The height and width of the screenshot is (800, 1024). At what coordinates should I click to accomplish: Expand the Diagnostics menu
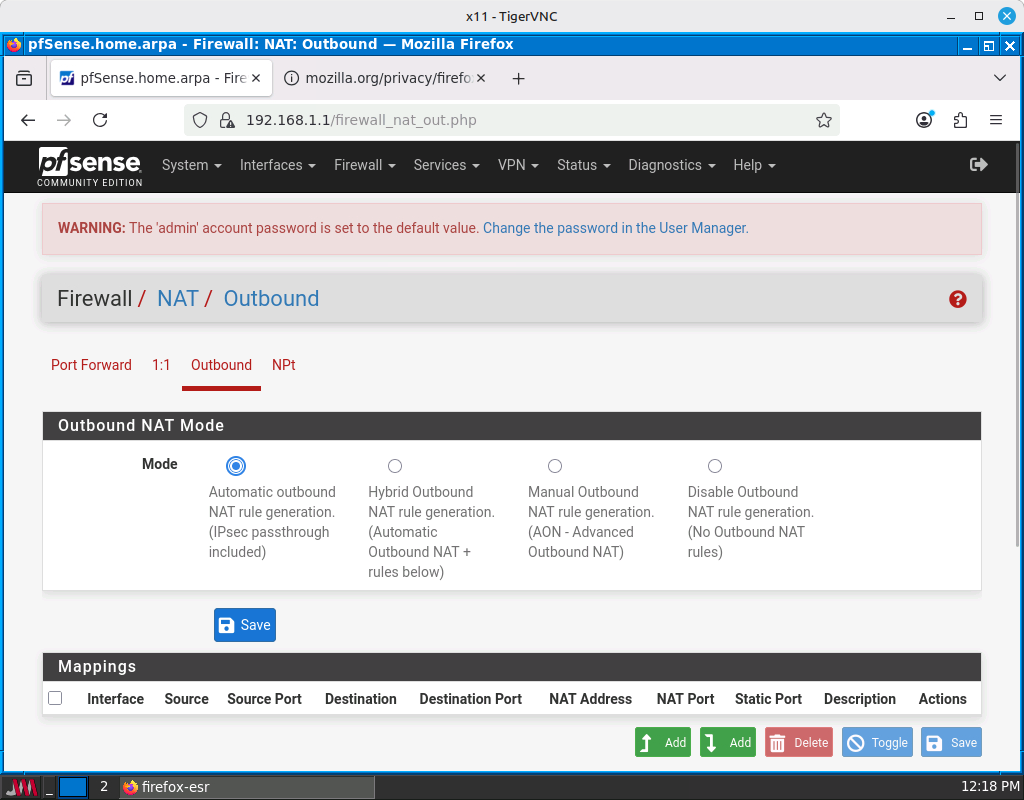coord(665,165)
